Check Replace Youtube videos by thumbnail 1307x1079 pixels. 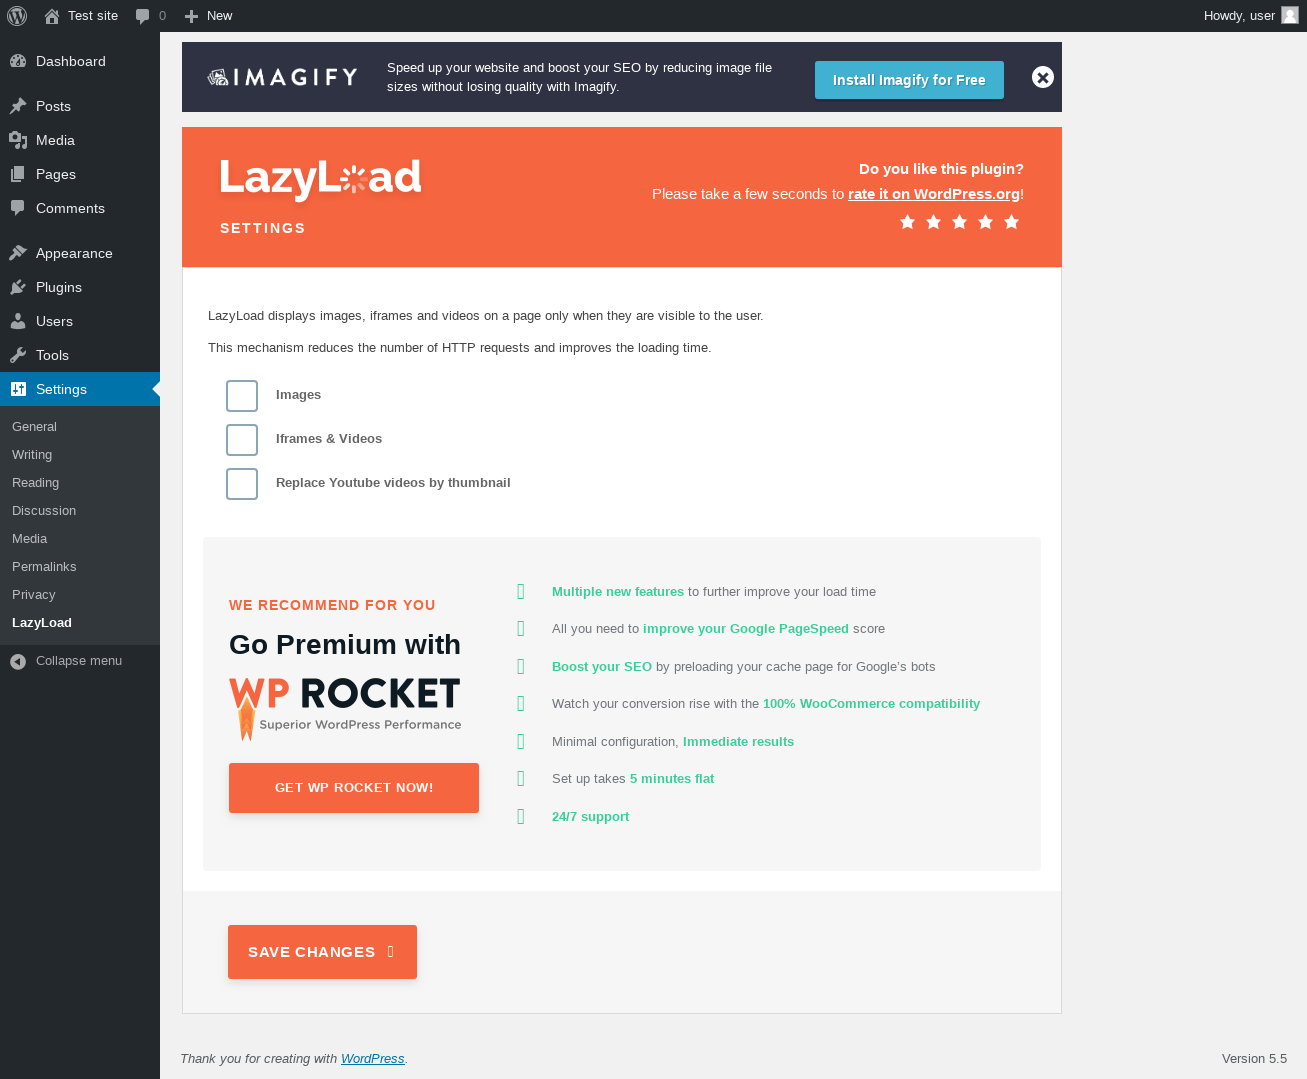[242, 484]
